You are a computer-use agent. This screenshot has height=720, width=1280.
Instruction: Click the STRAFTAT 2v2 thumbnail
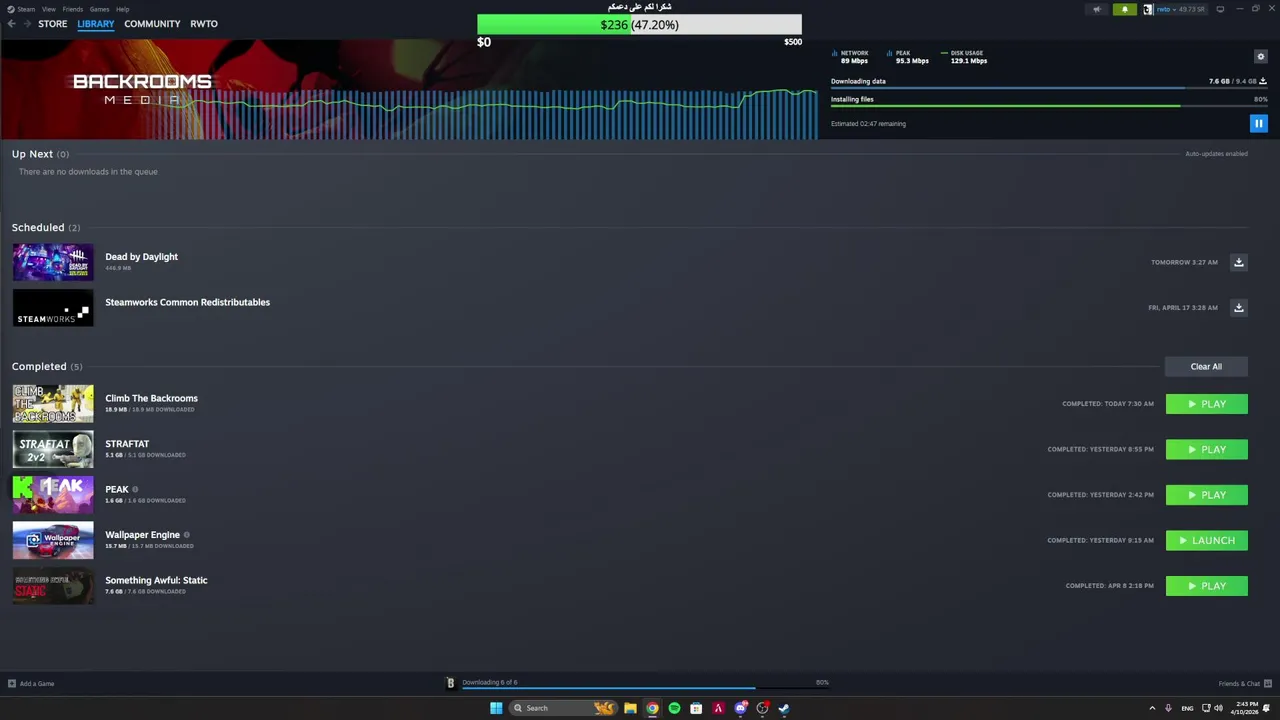(x=53, y=450)
